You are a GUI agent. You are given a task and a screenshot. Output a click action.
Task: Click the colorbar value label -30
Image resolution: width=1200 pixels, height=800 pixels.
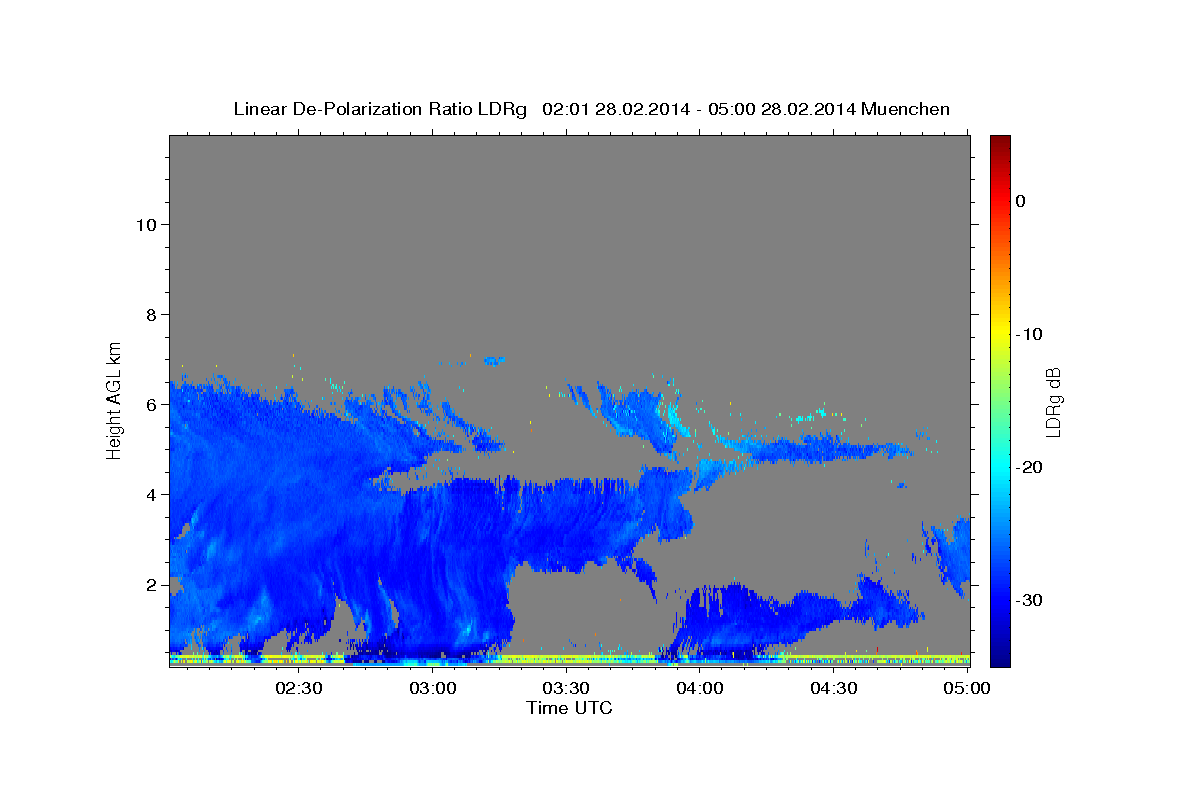(x=1030, y=600)
